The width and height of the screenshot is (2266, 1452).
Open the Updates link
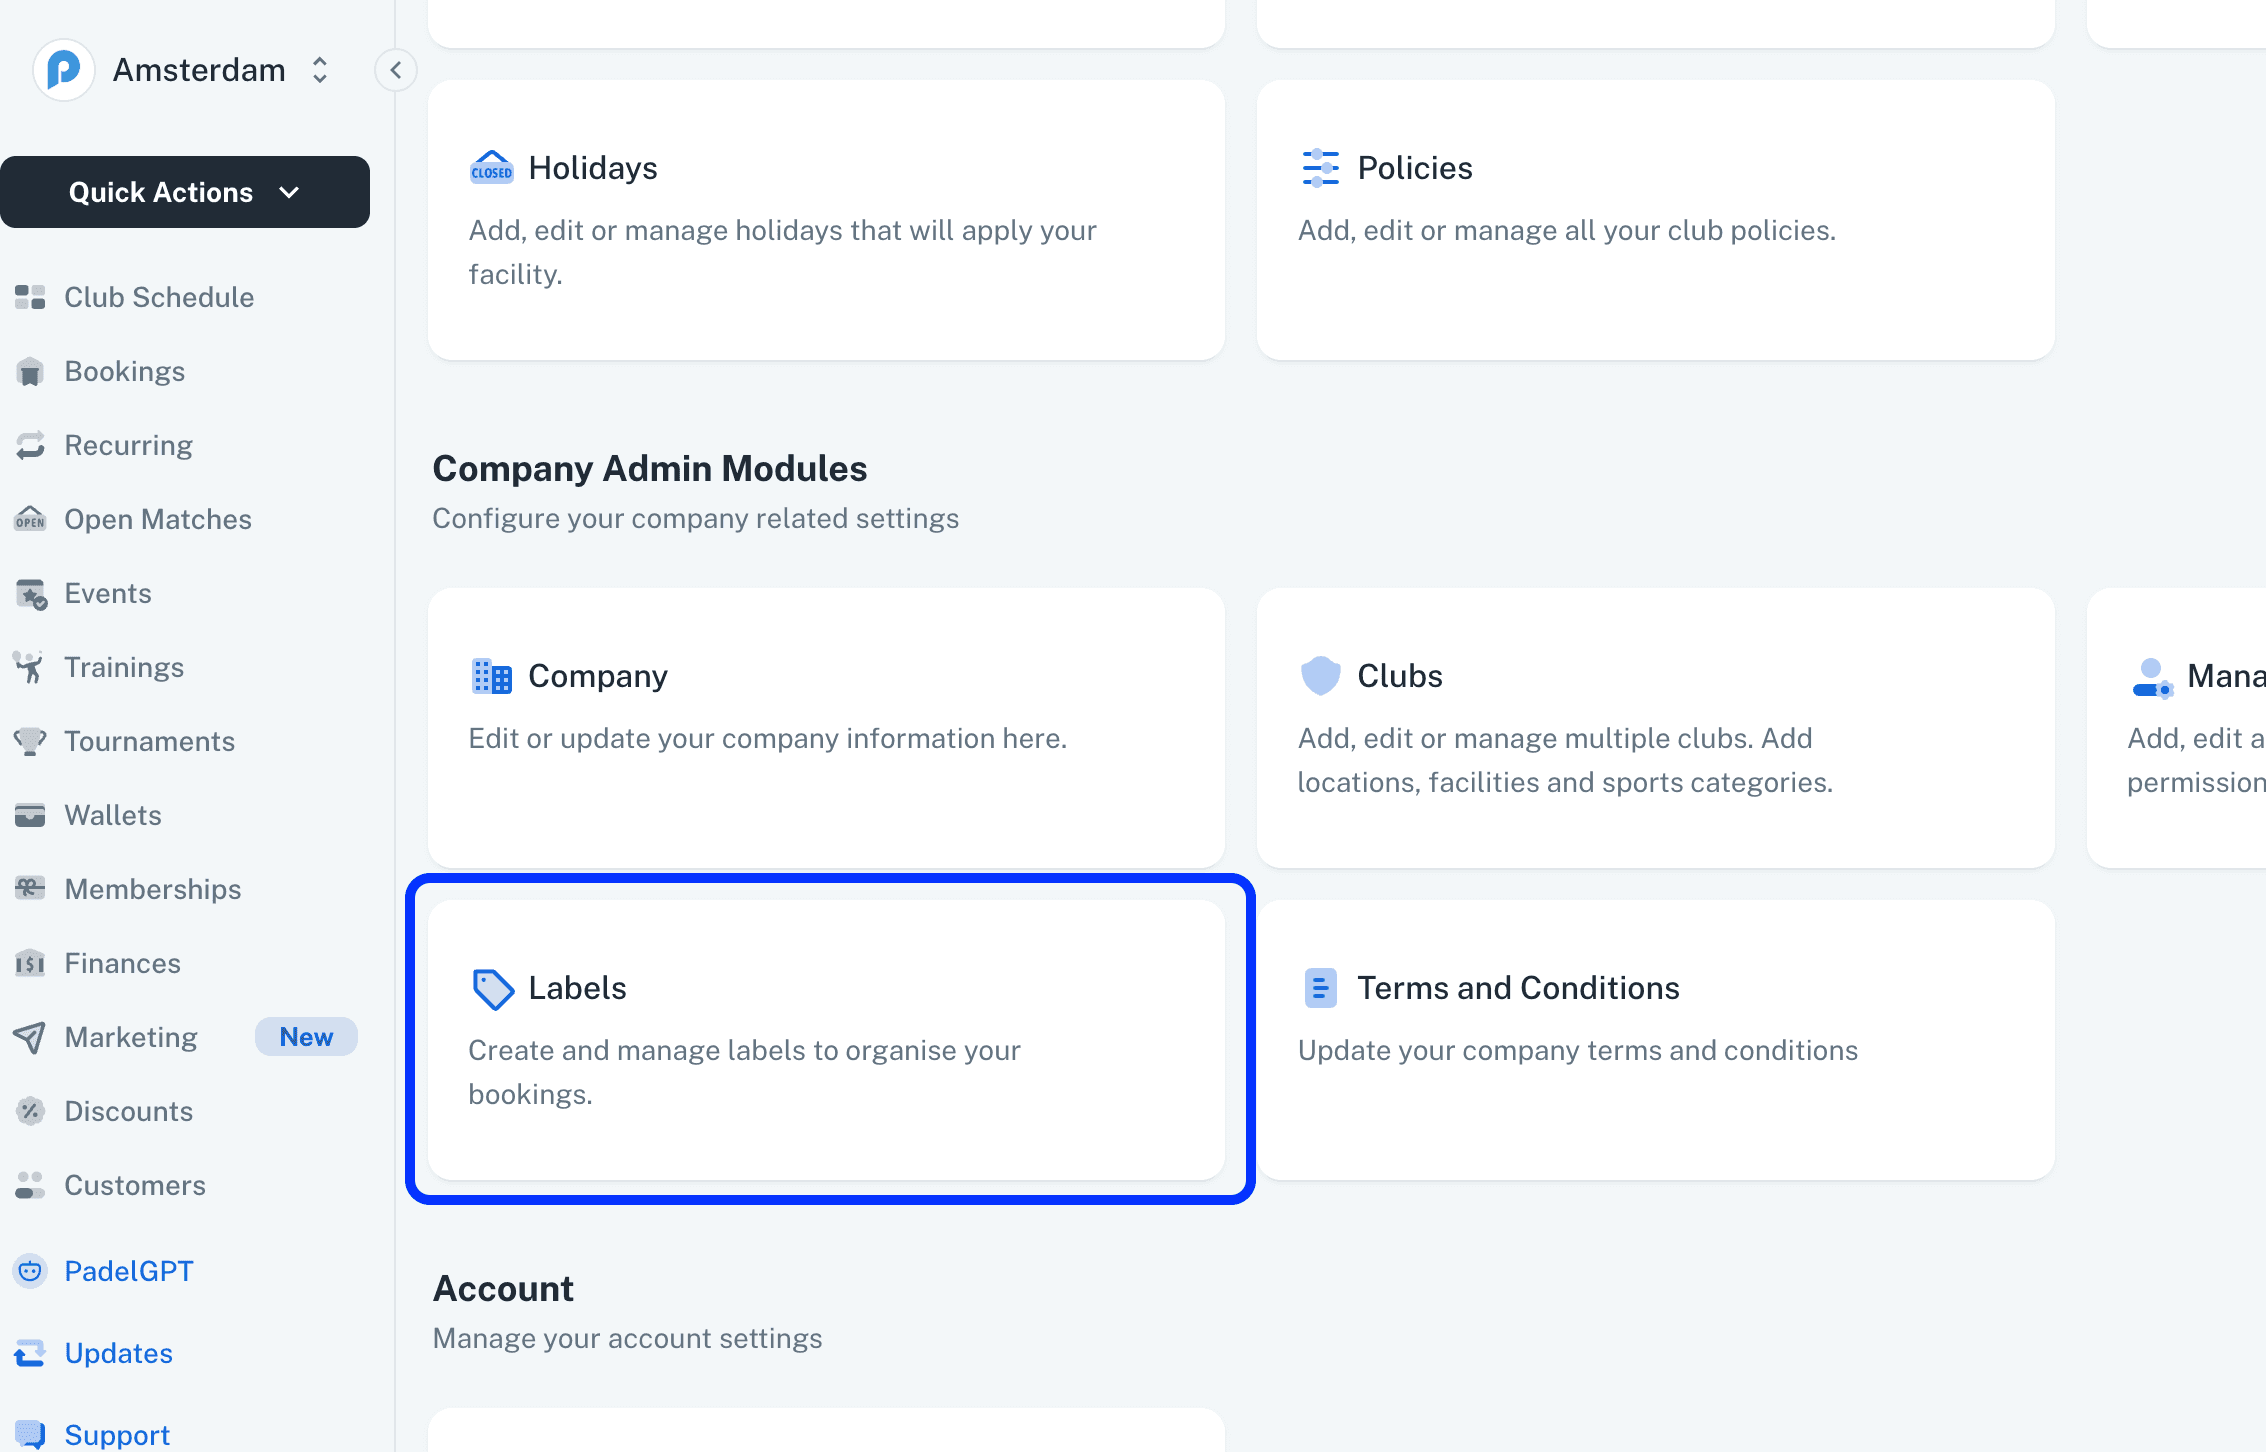click(118, 1353)
